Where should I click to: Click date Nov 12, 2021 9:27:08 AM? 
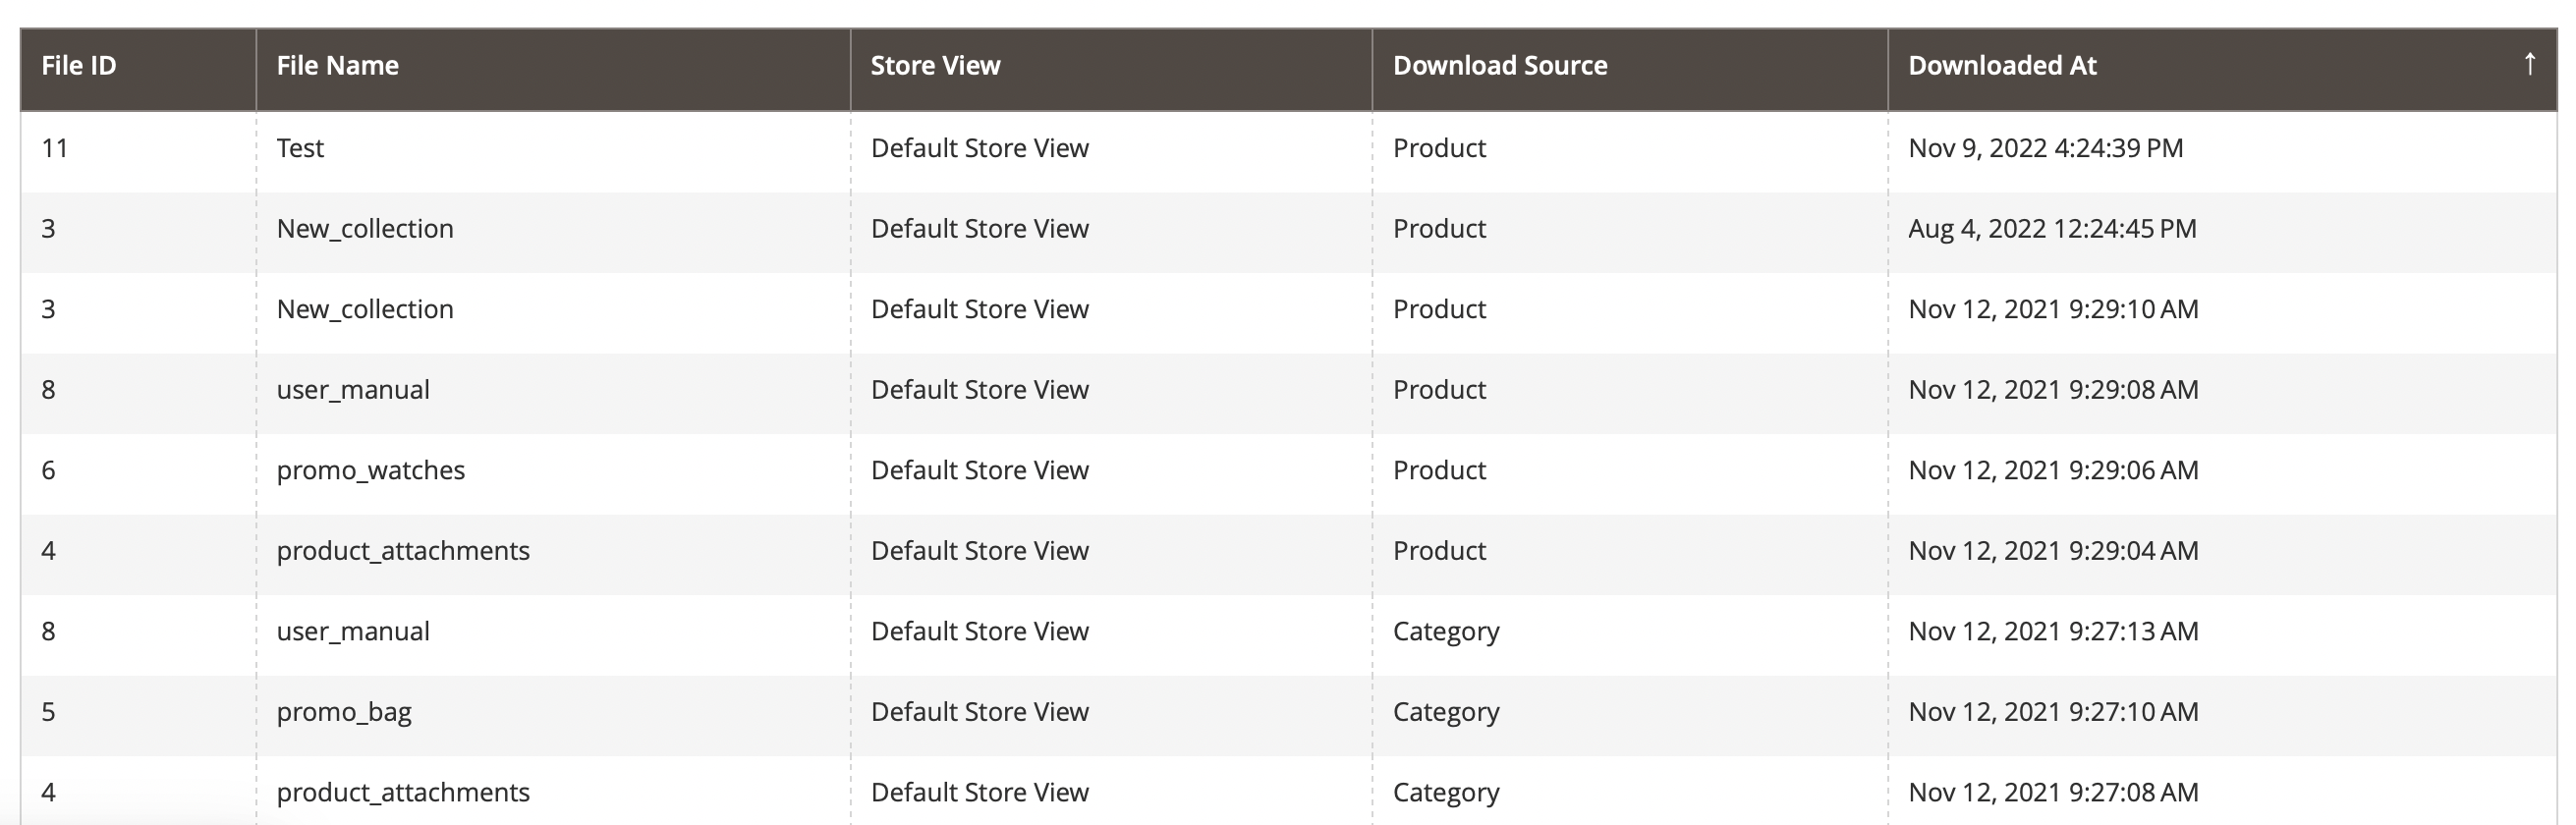click(x=2053, y=793)
